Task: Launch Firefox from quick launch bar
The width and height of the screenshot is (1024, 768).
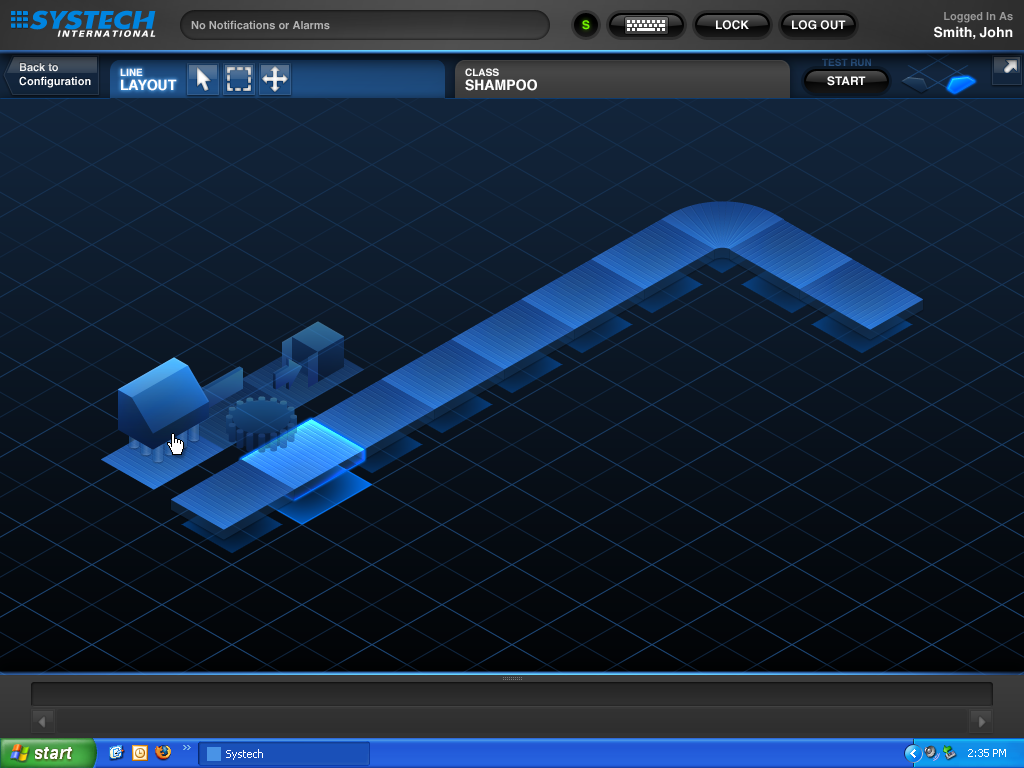Action: [163, 752]
